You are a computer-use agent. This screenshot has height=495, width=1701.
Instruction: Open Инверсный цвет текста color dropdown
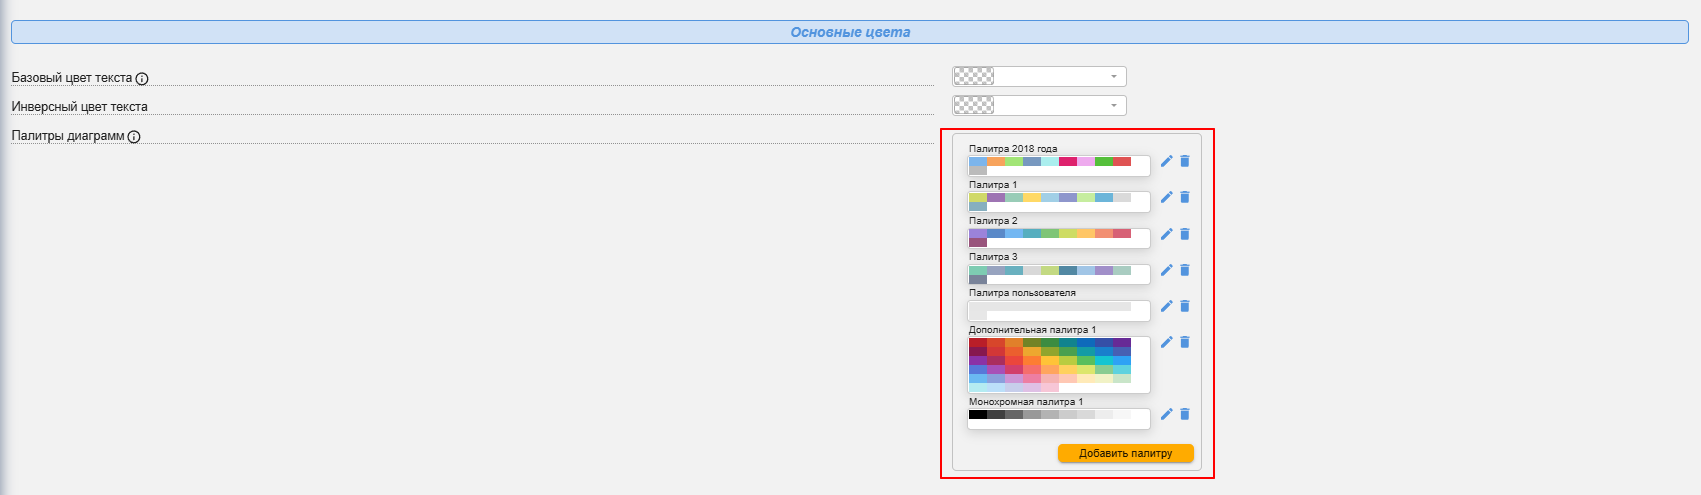click(x=1113, y=106)
